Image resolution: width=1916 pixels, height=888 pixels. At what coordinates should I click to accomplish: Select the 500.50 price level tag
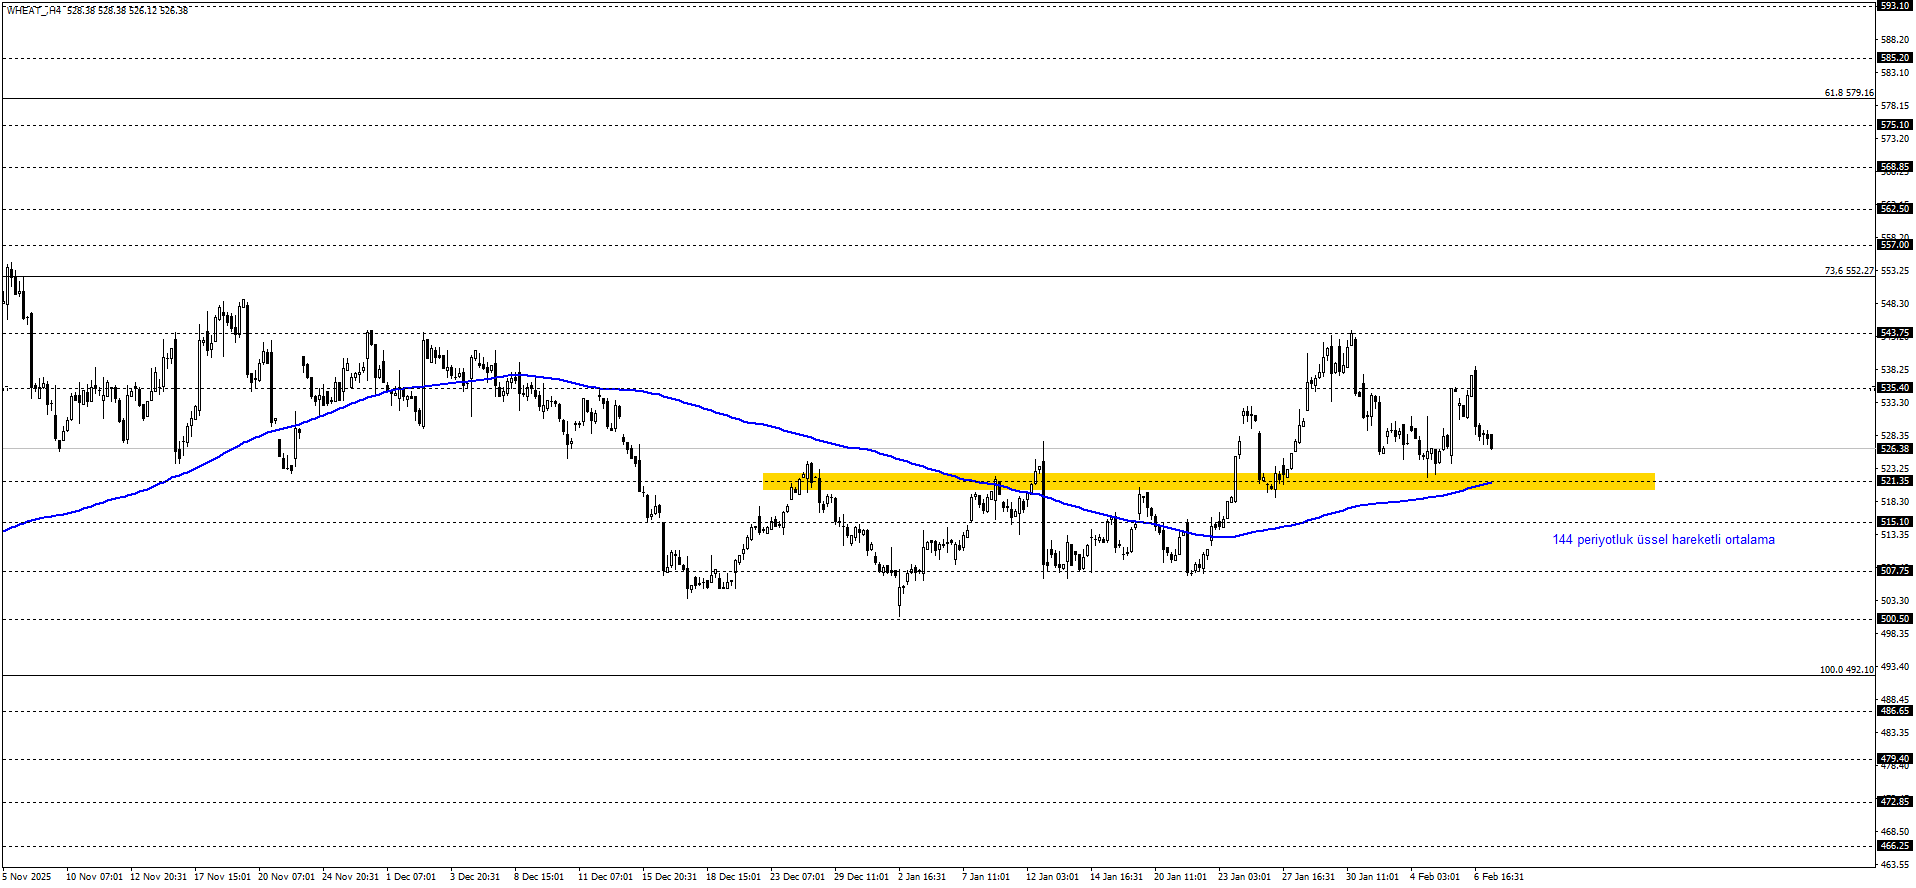(1894, 619)
